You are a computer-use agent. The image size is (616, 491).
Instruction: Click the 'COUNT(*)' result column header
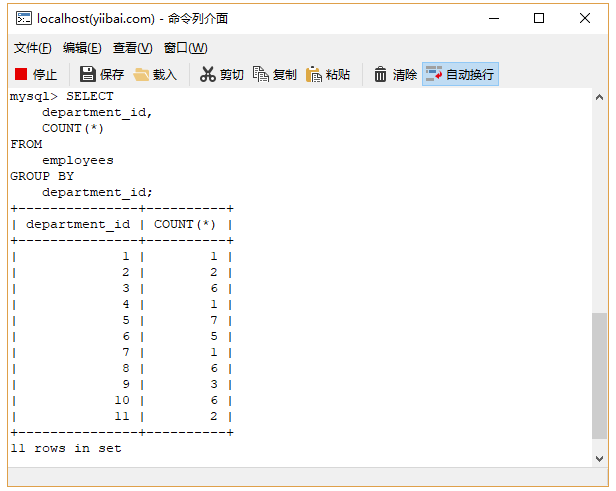pyautogui.click(x=185, y=224)
